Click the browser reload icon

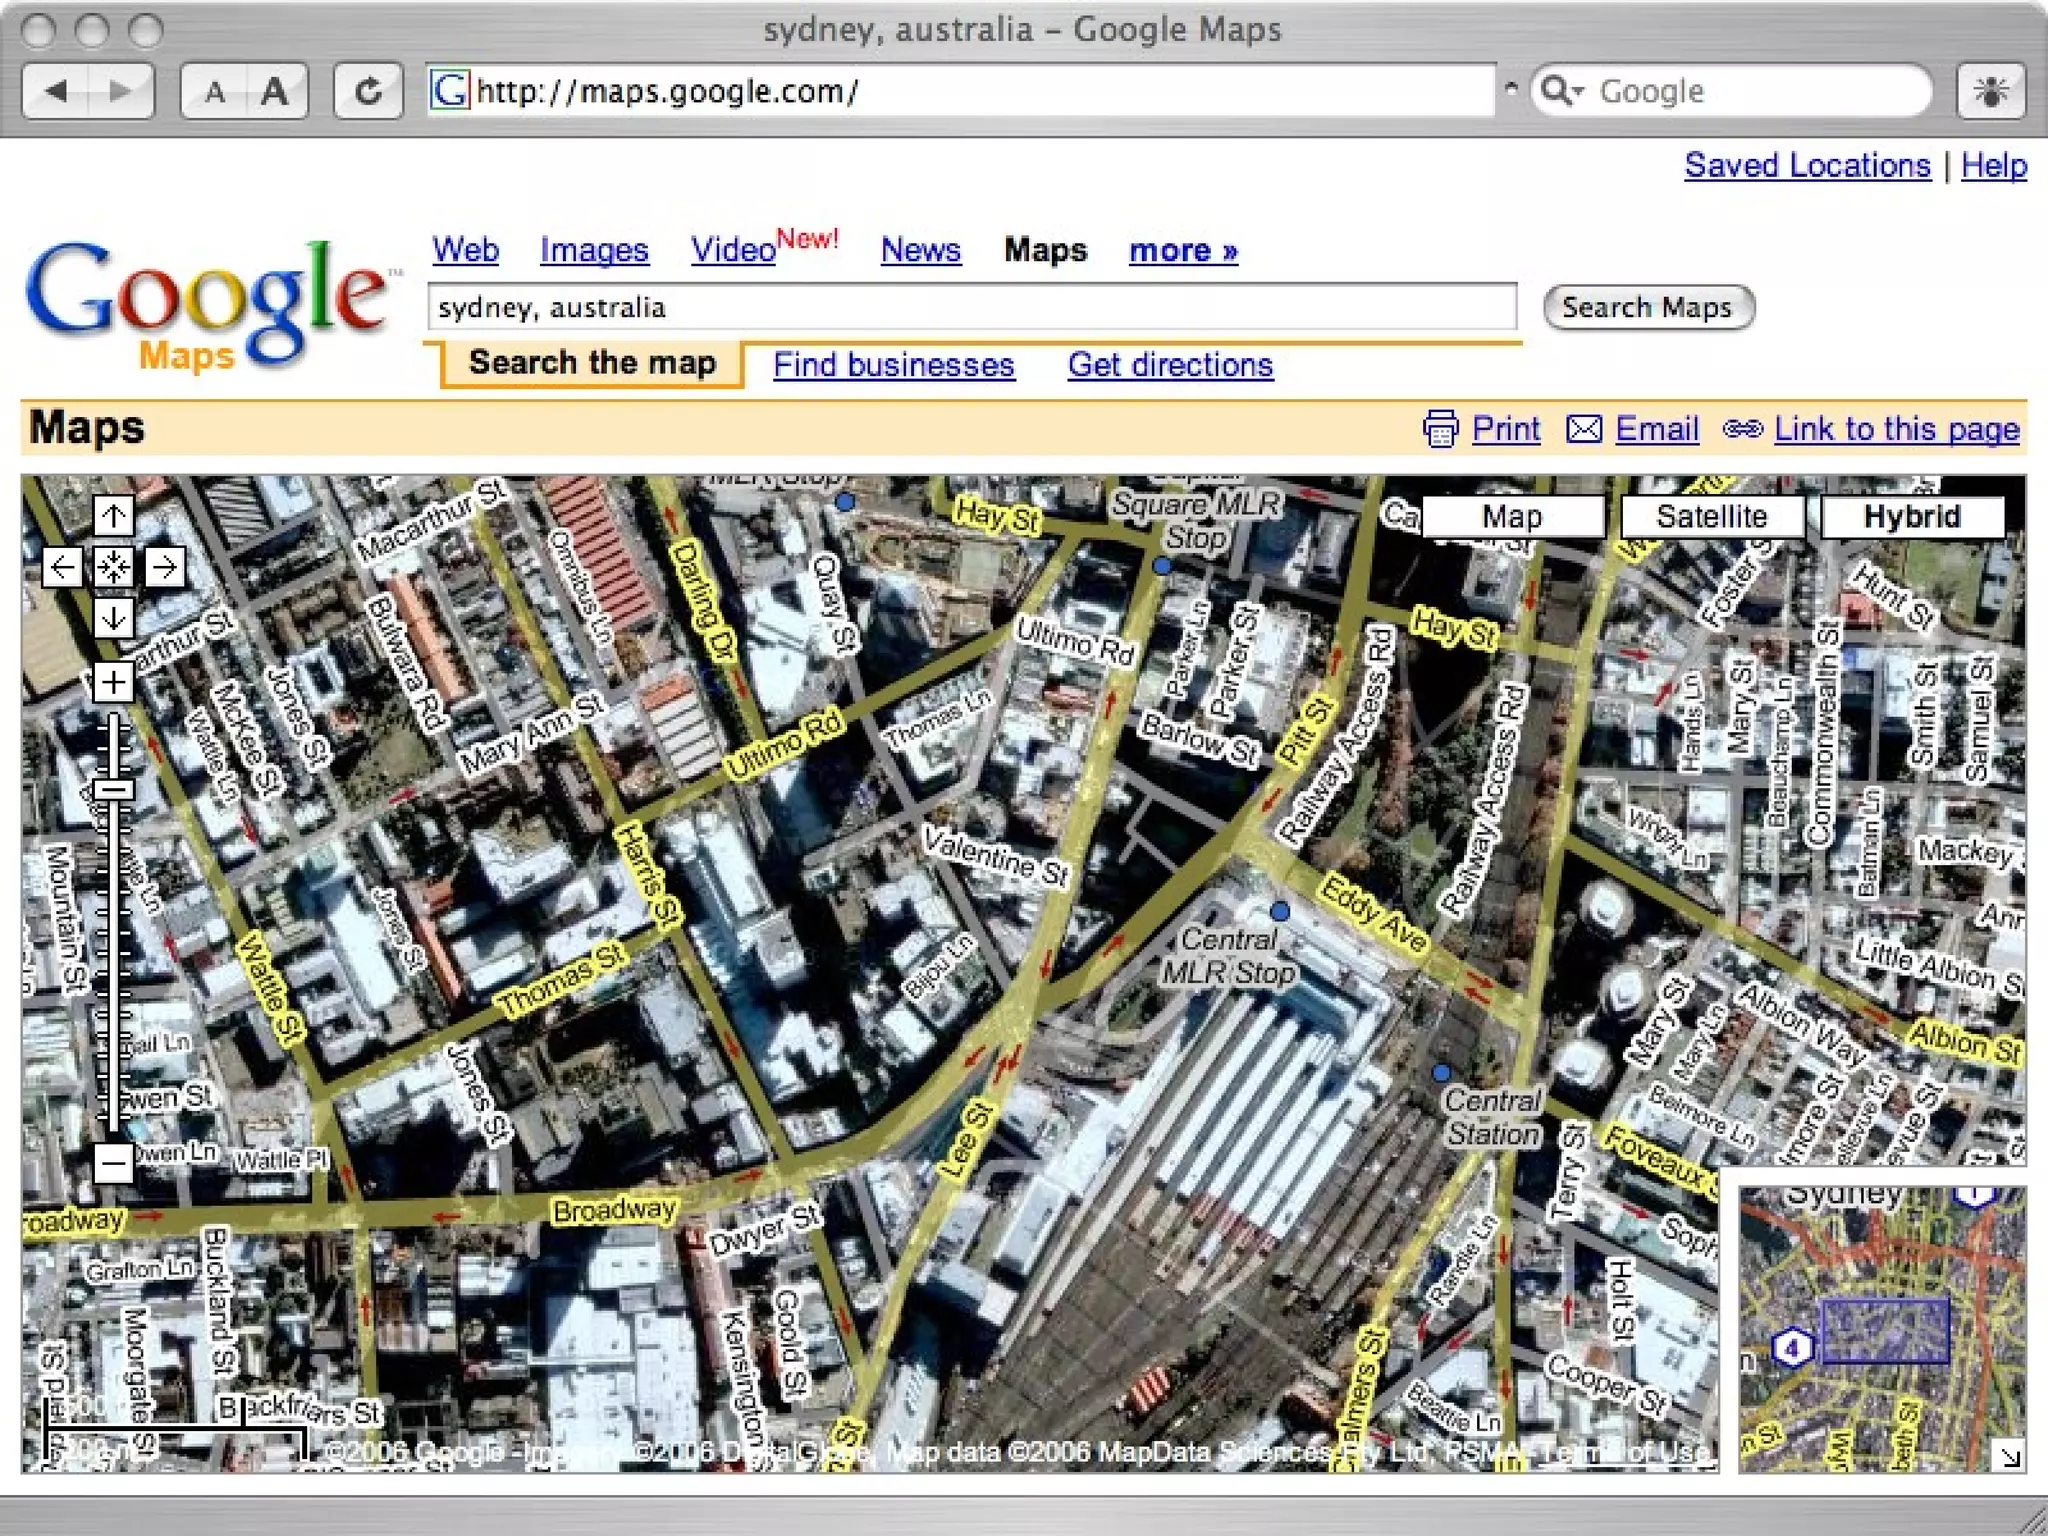coord(368,92)
